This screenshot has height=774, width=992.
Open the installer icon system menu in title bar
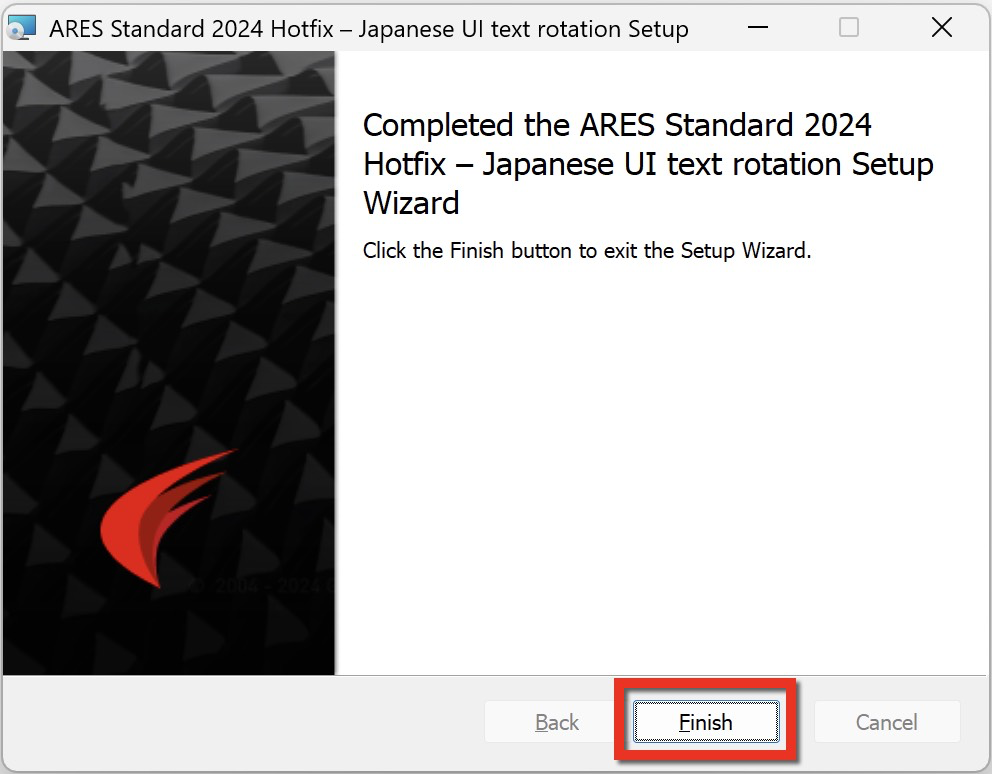[x=22, y=28]
